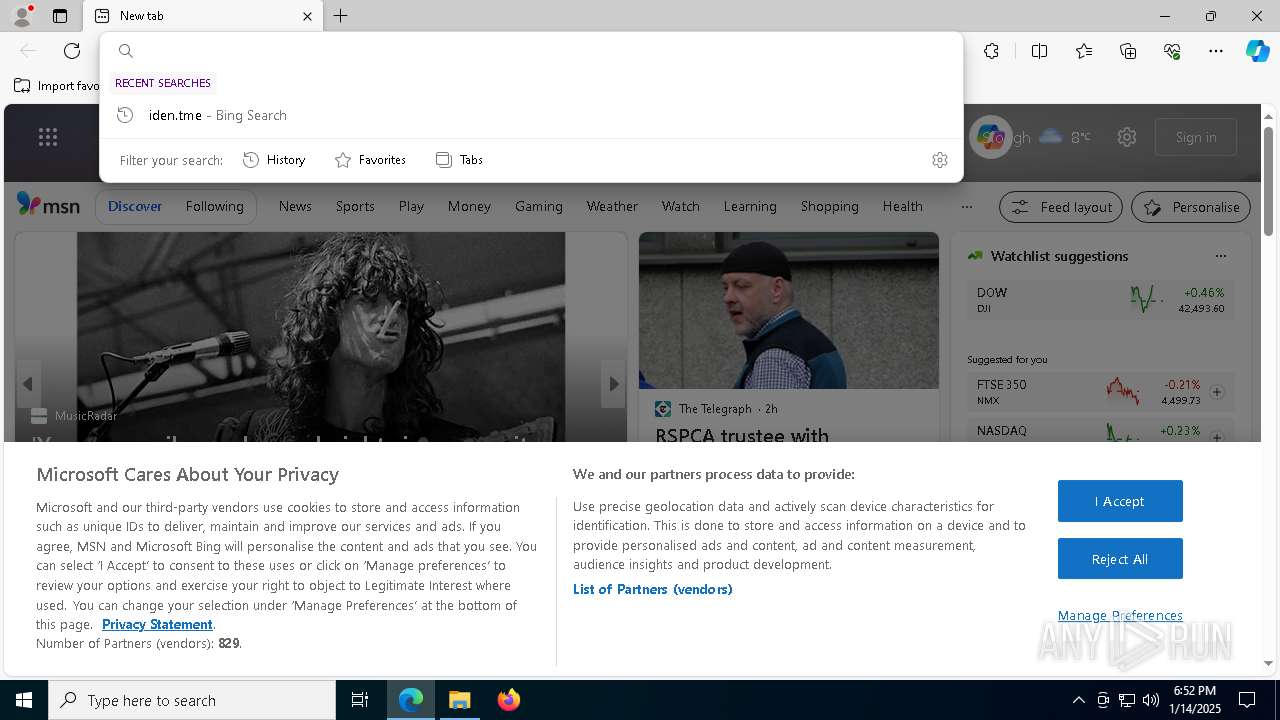Open the DOW stock entry

click(1101, 300)
